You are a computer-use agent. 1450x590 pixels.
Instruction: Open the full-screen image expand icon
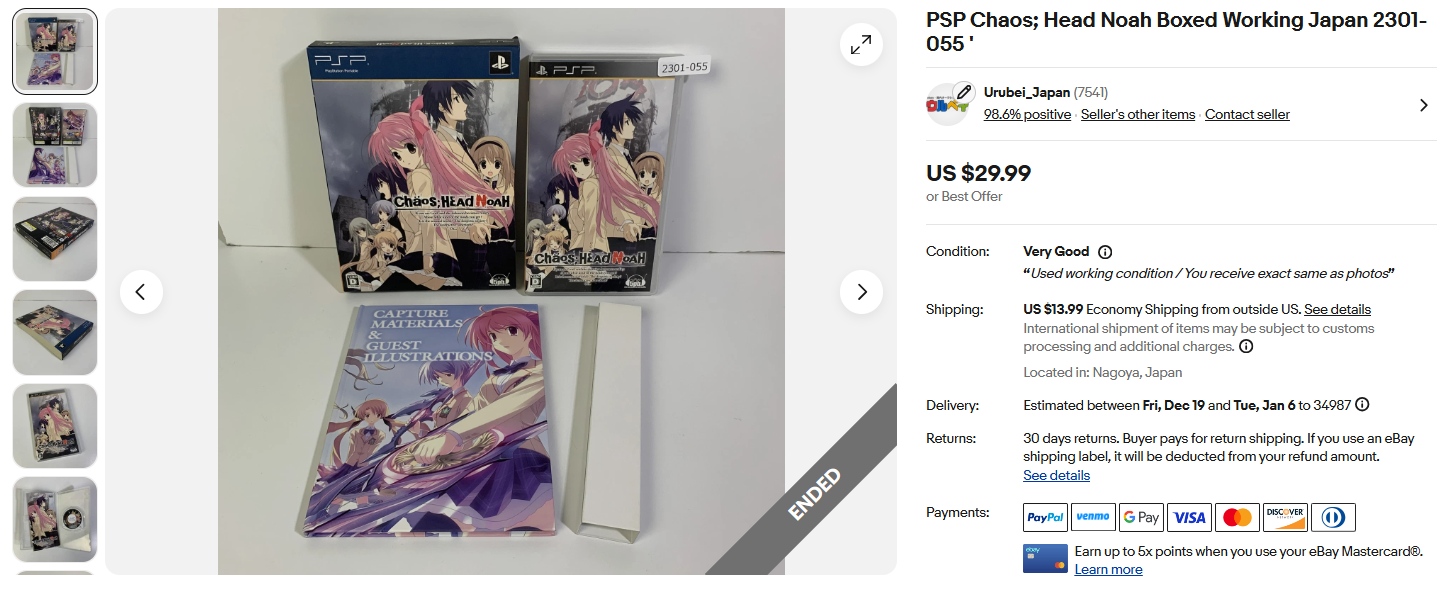coord(861,45)
